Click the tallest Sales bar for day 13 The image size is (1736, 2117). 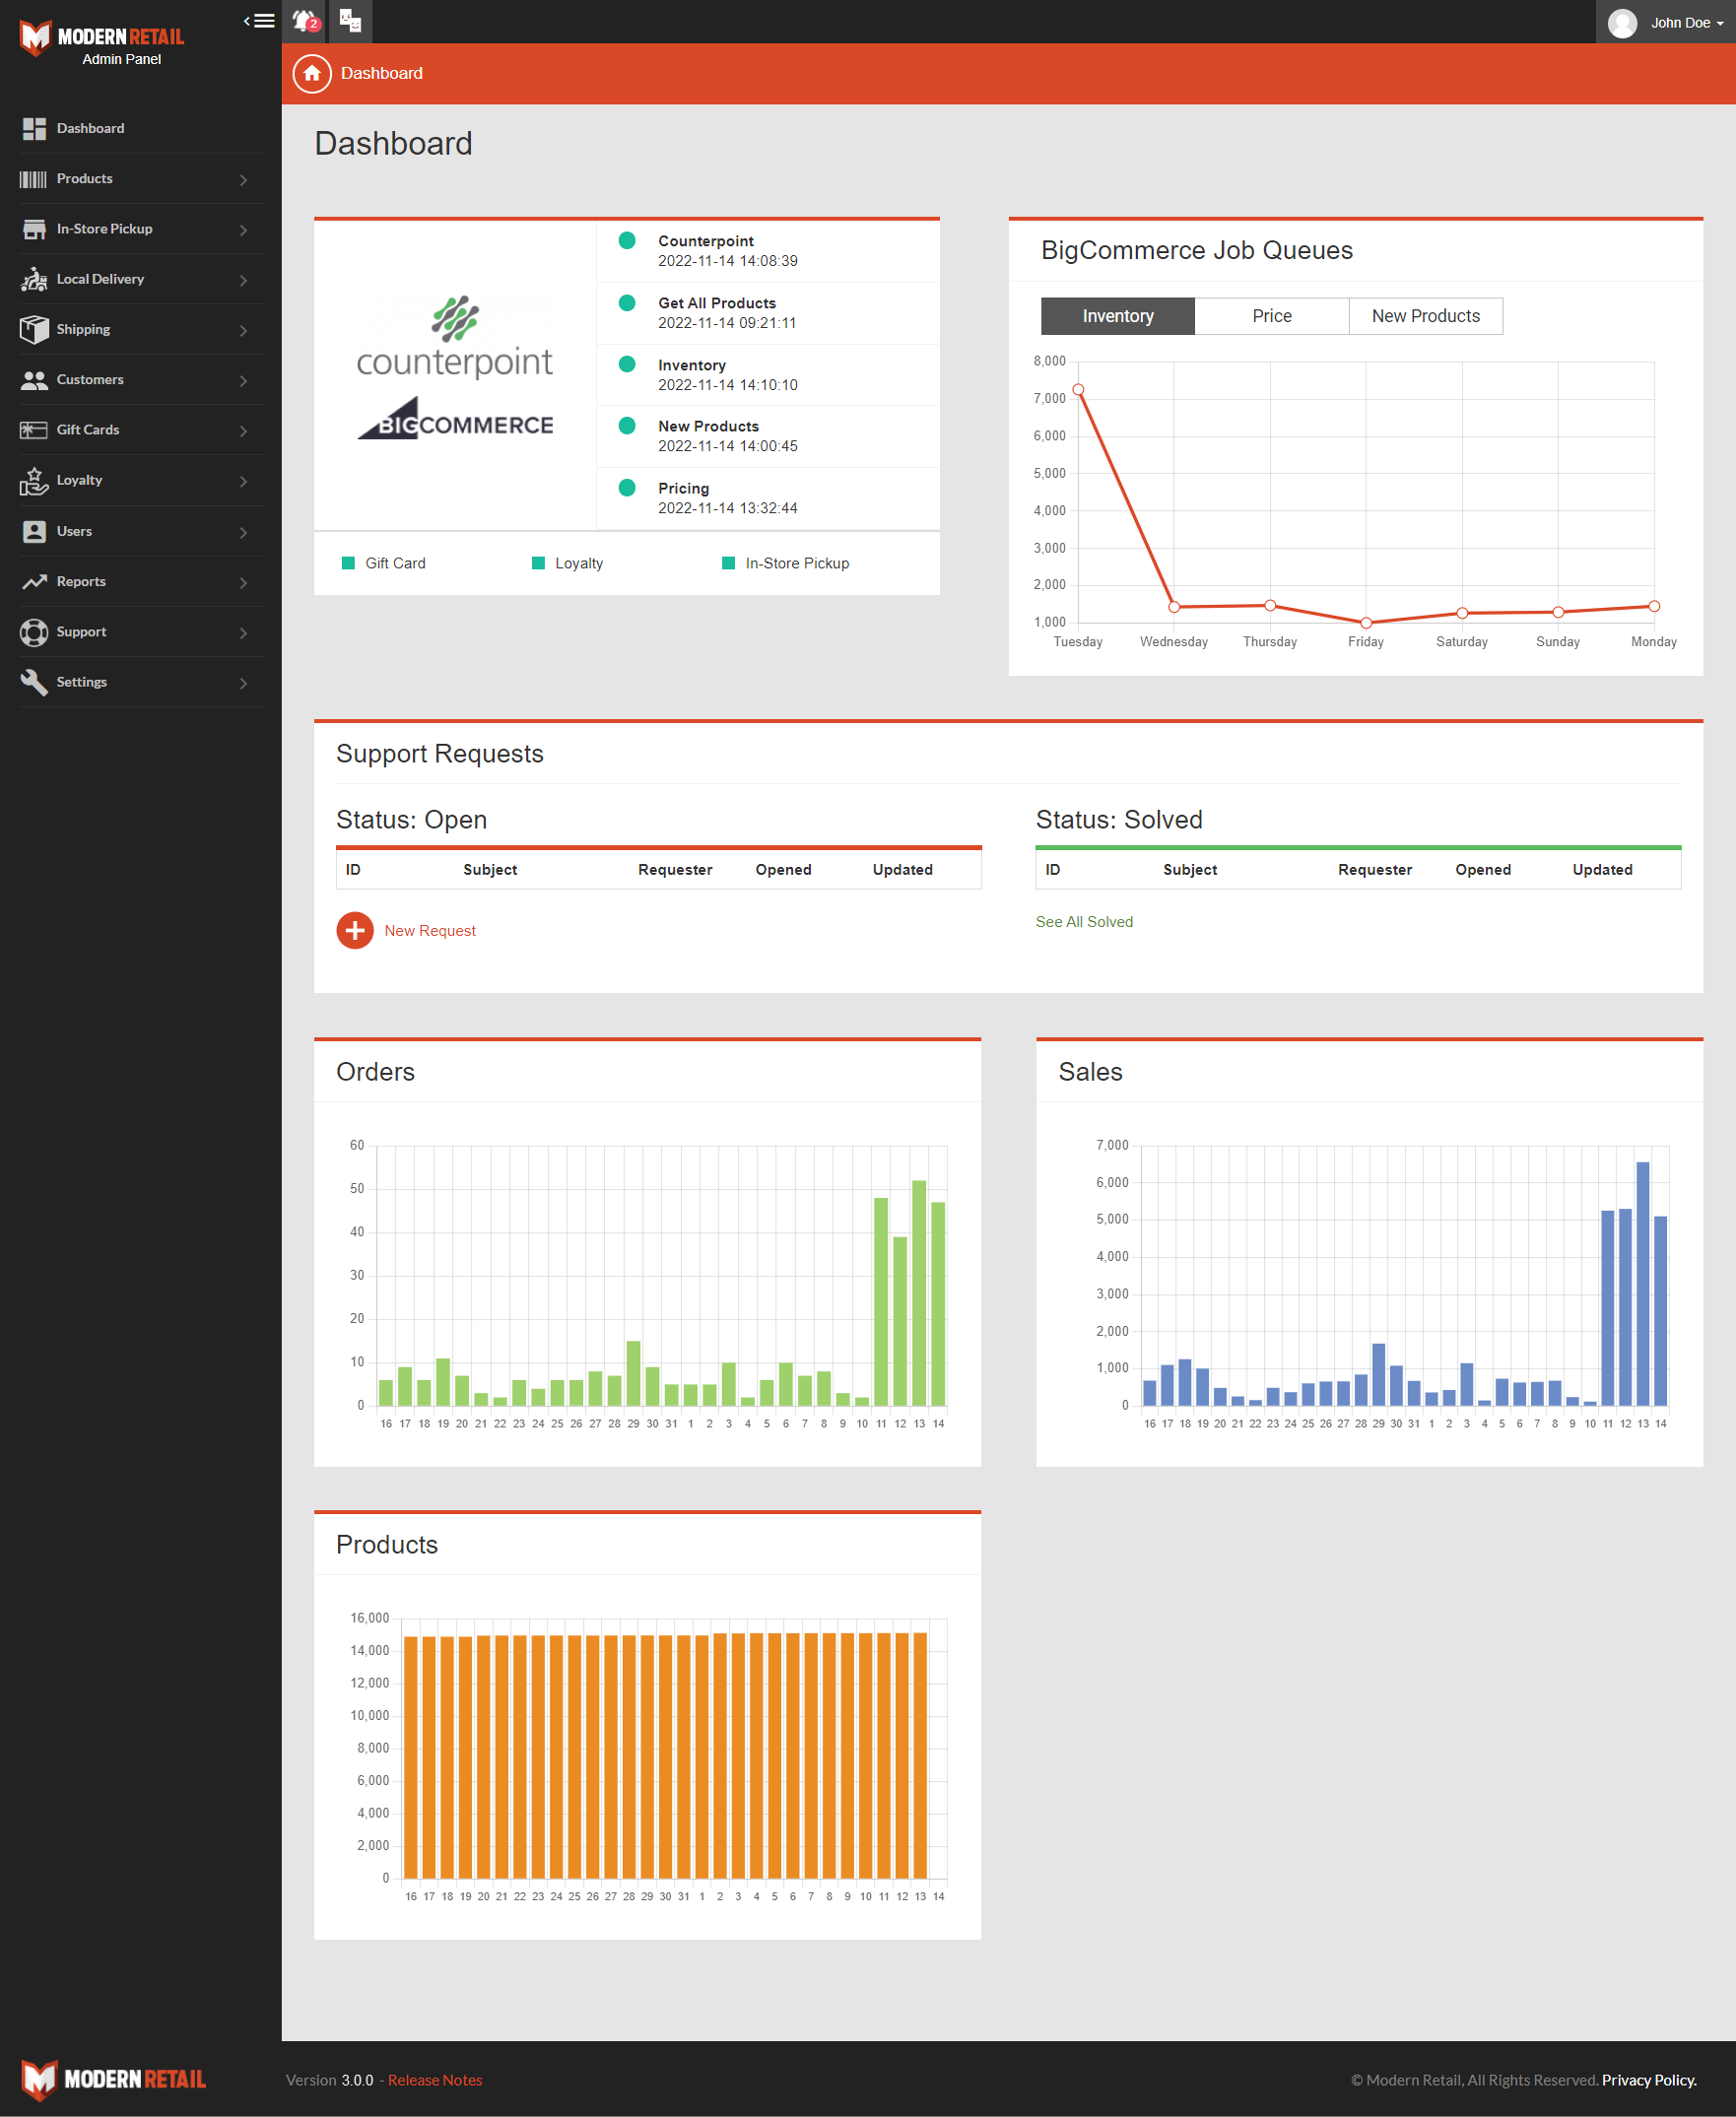(1642, 1283)
